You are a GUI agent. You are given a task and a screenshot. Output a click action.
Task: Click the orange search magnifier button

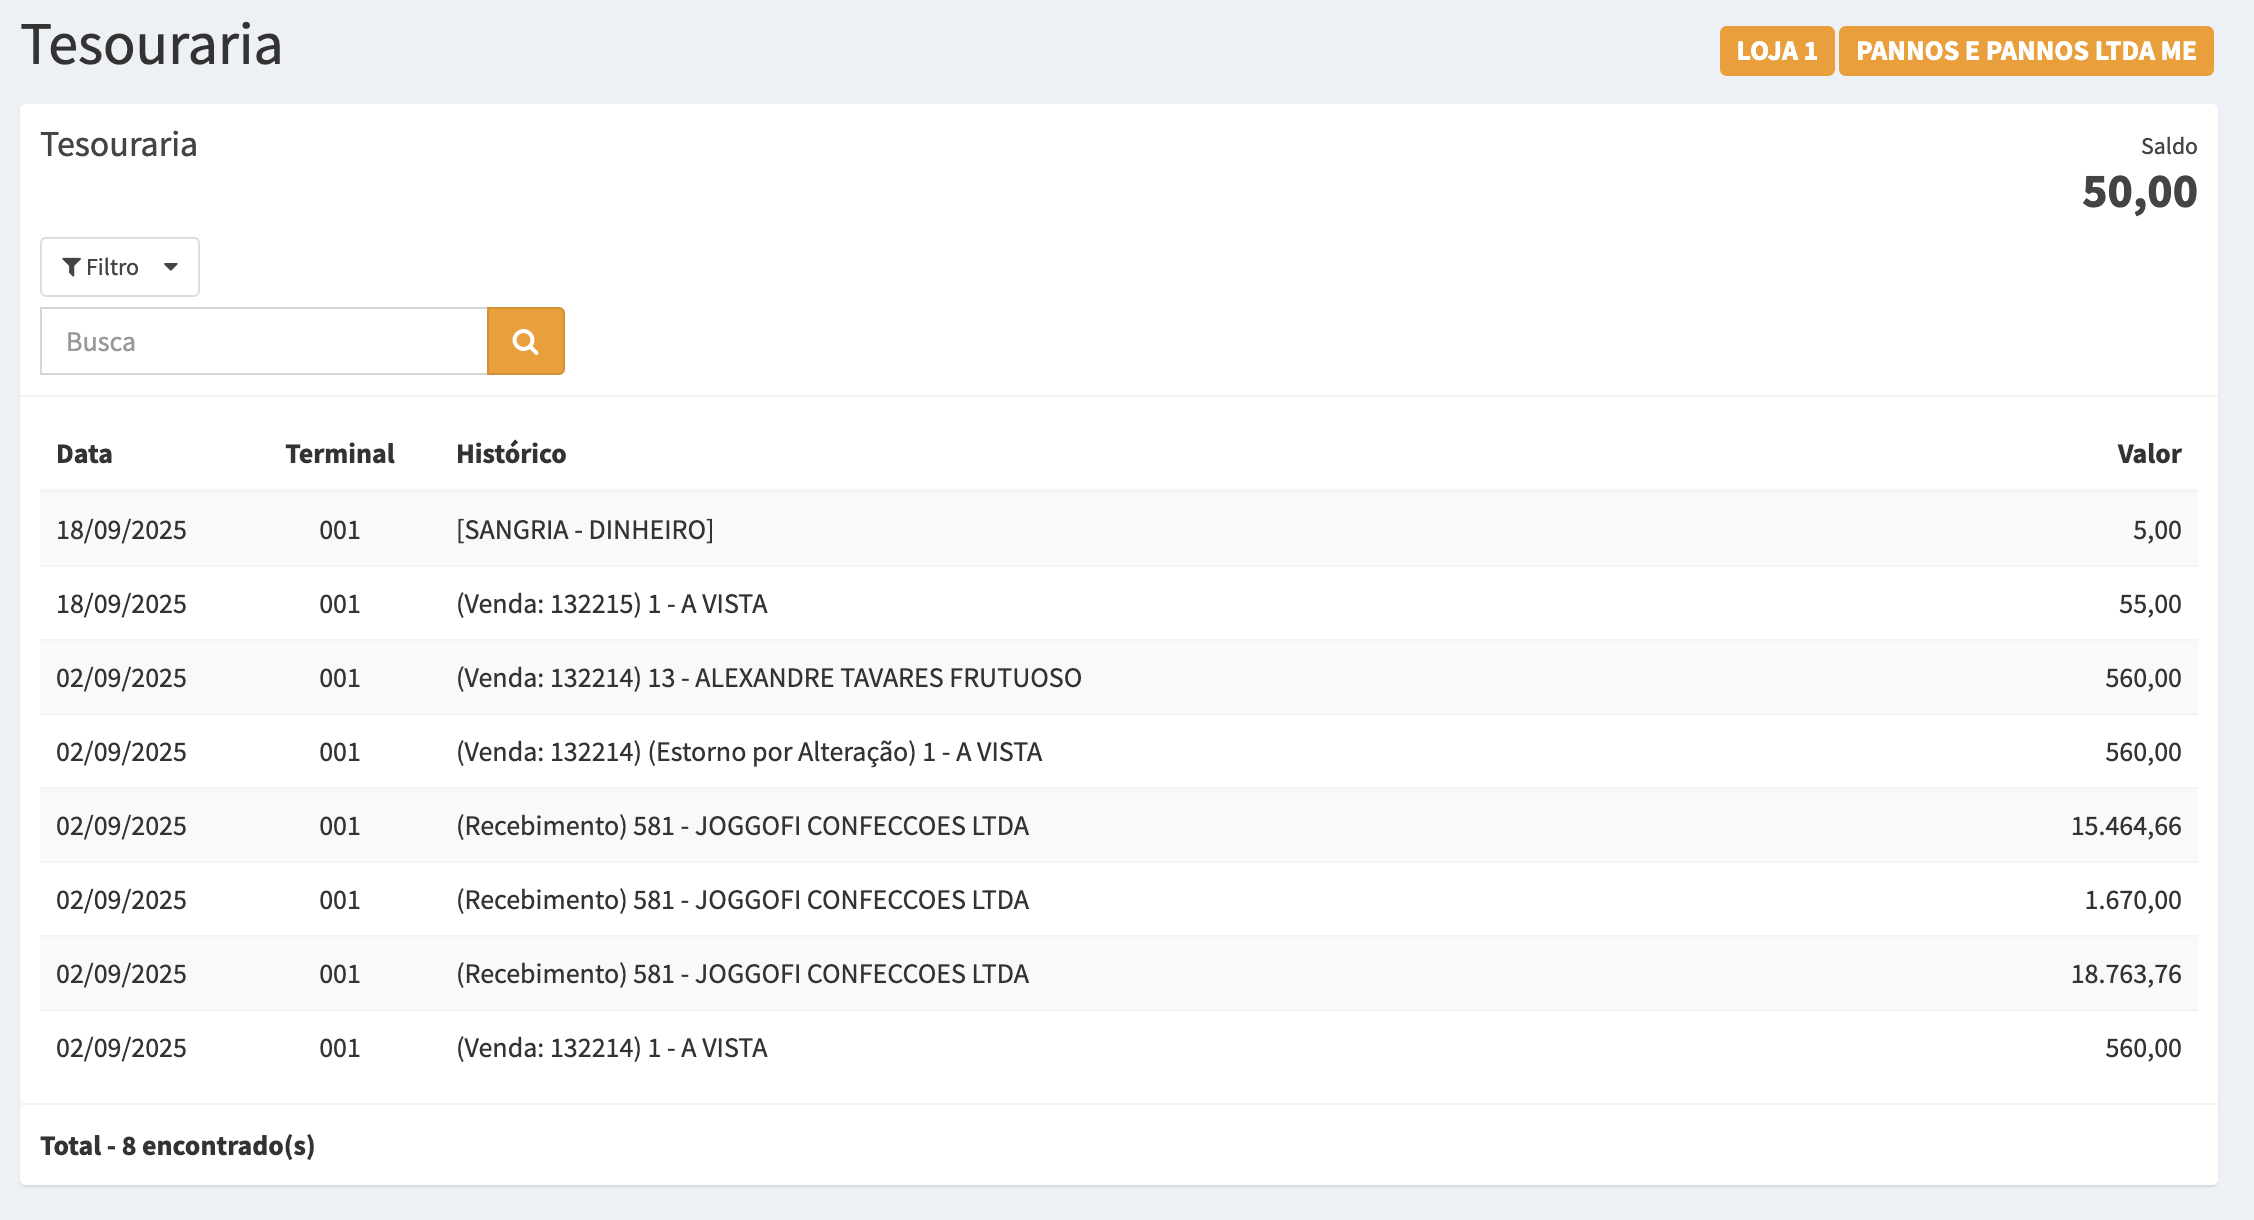tap(525, 342)
